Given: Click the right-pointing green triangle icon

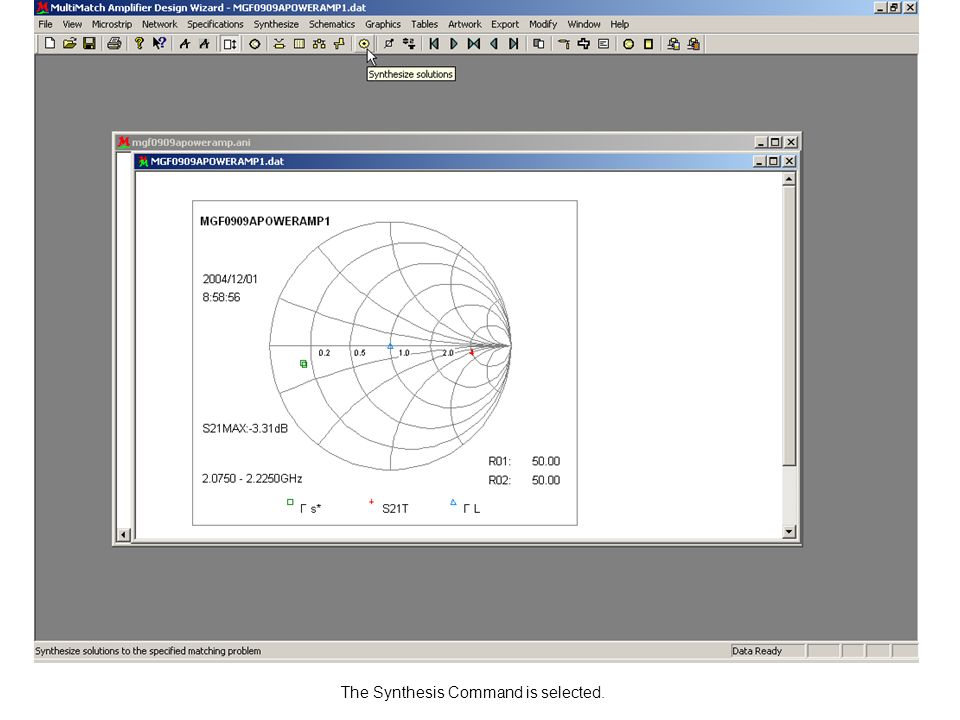Looking at the screenshot, I should pos(454,44).
